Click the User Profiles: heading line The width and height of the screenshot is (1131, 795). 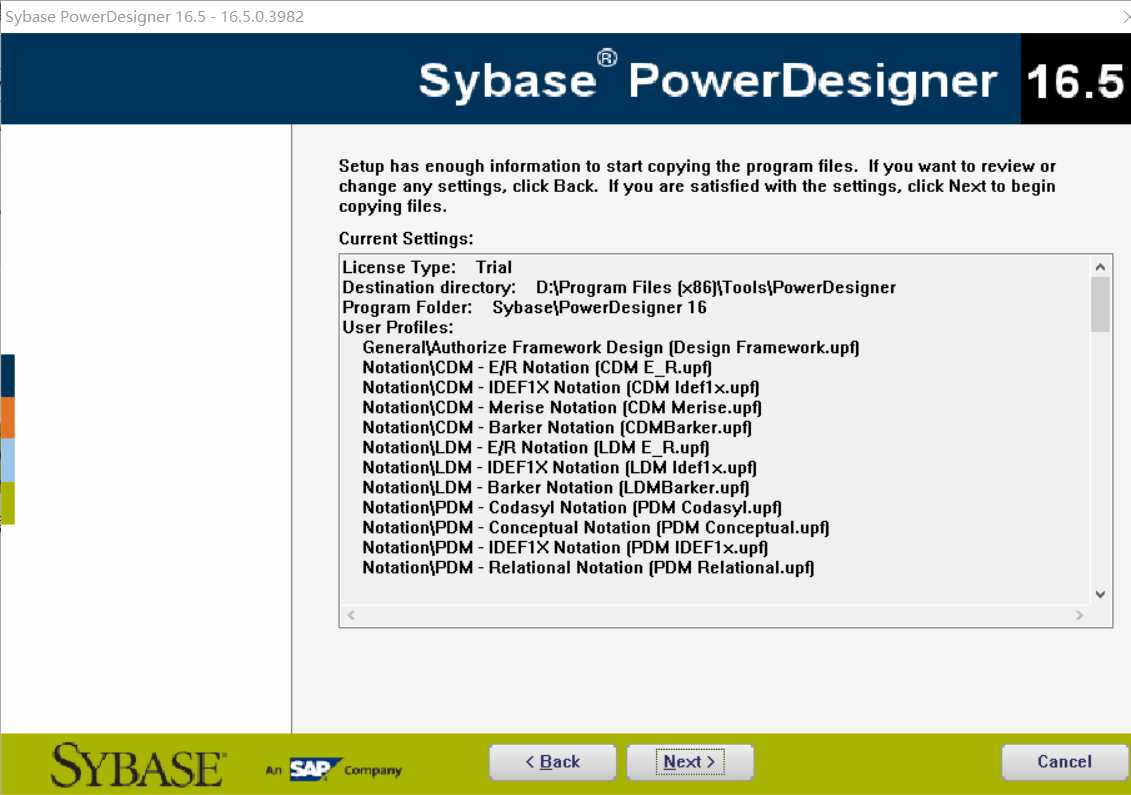click(x=397, y=328)
